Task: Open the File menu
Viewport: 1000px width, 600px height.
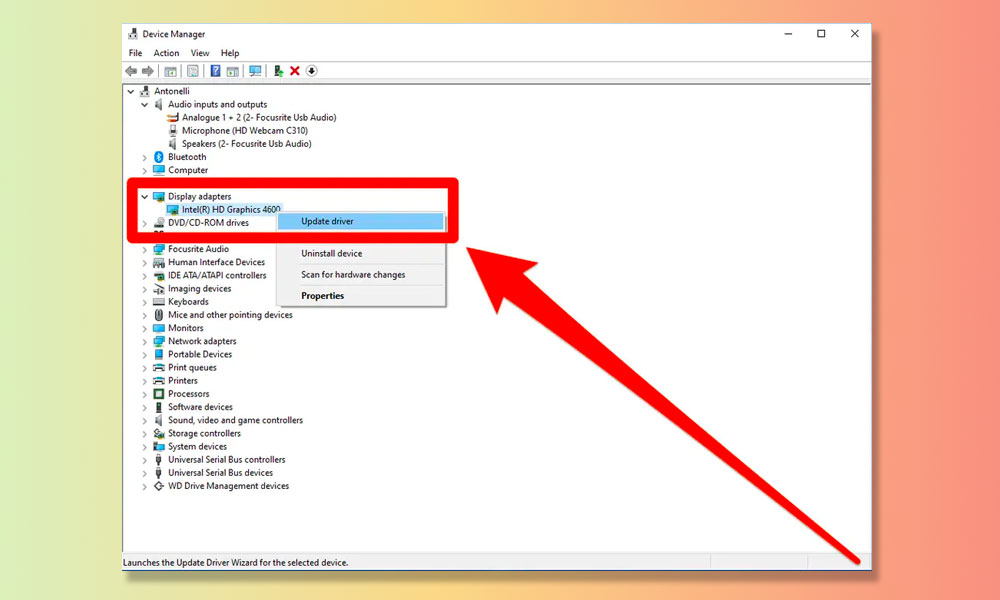Action: coord(135,53)
